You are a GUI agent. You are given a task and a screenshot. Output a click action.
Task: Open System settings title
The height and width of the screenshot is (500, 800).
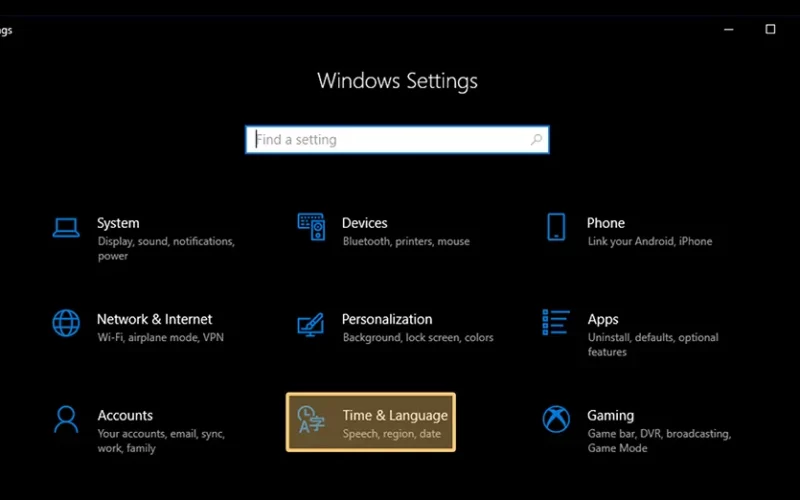118,223
